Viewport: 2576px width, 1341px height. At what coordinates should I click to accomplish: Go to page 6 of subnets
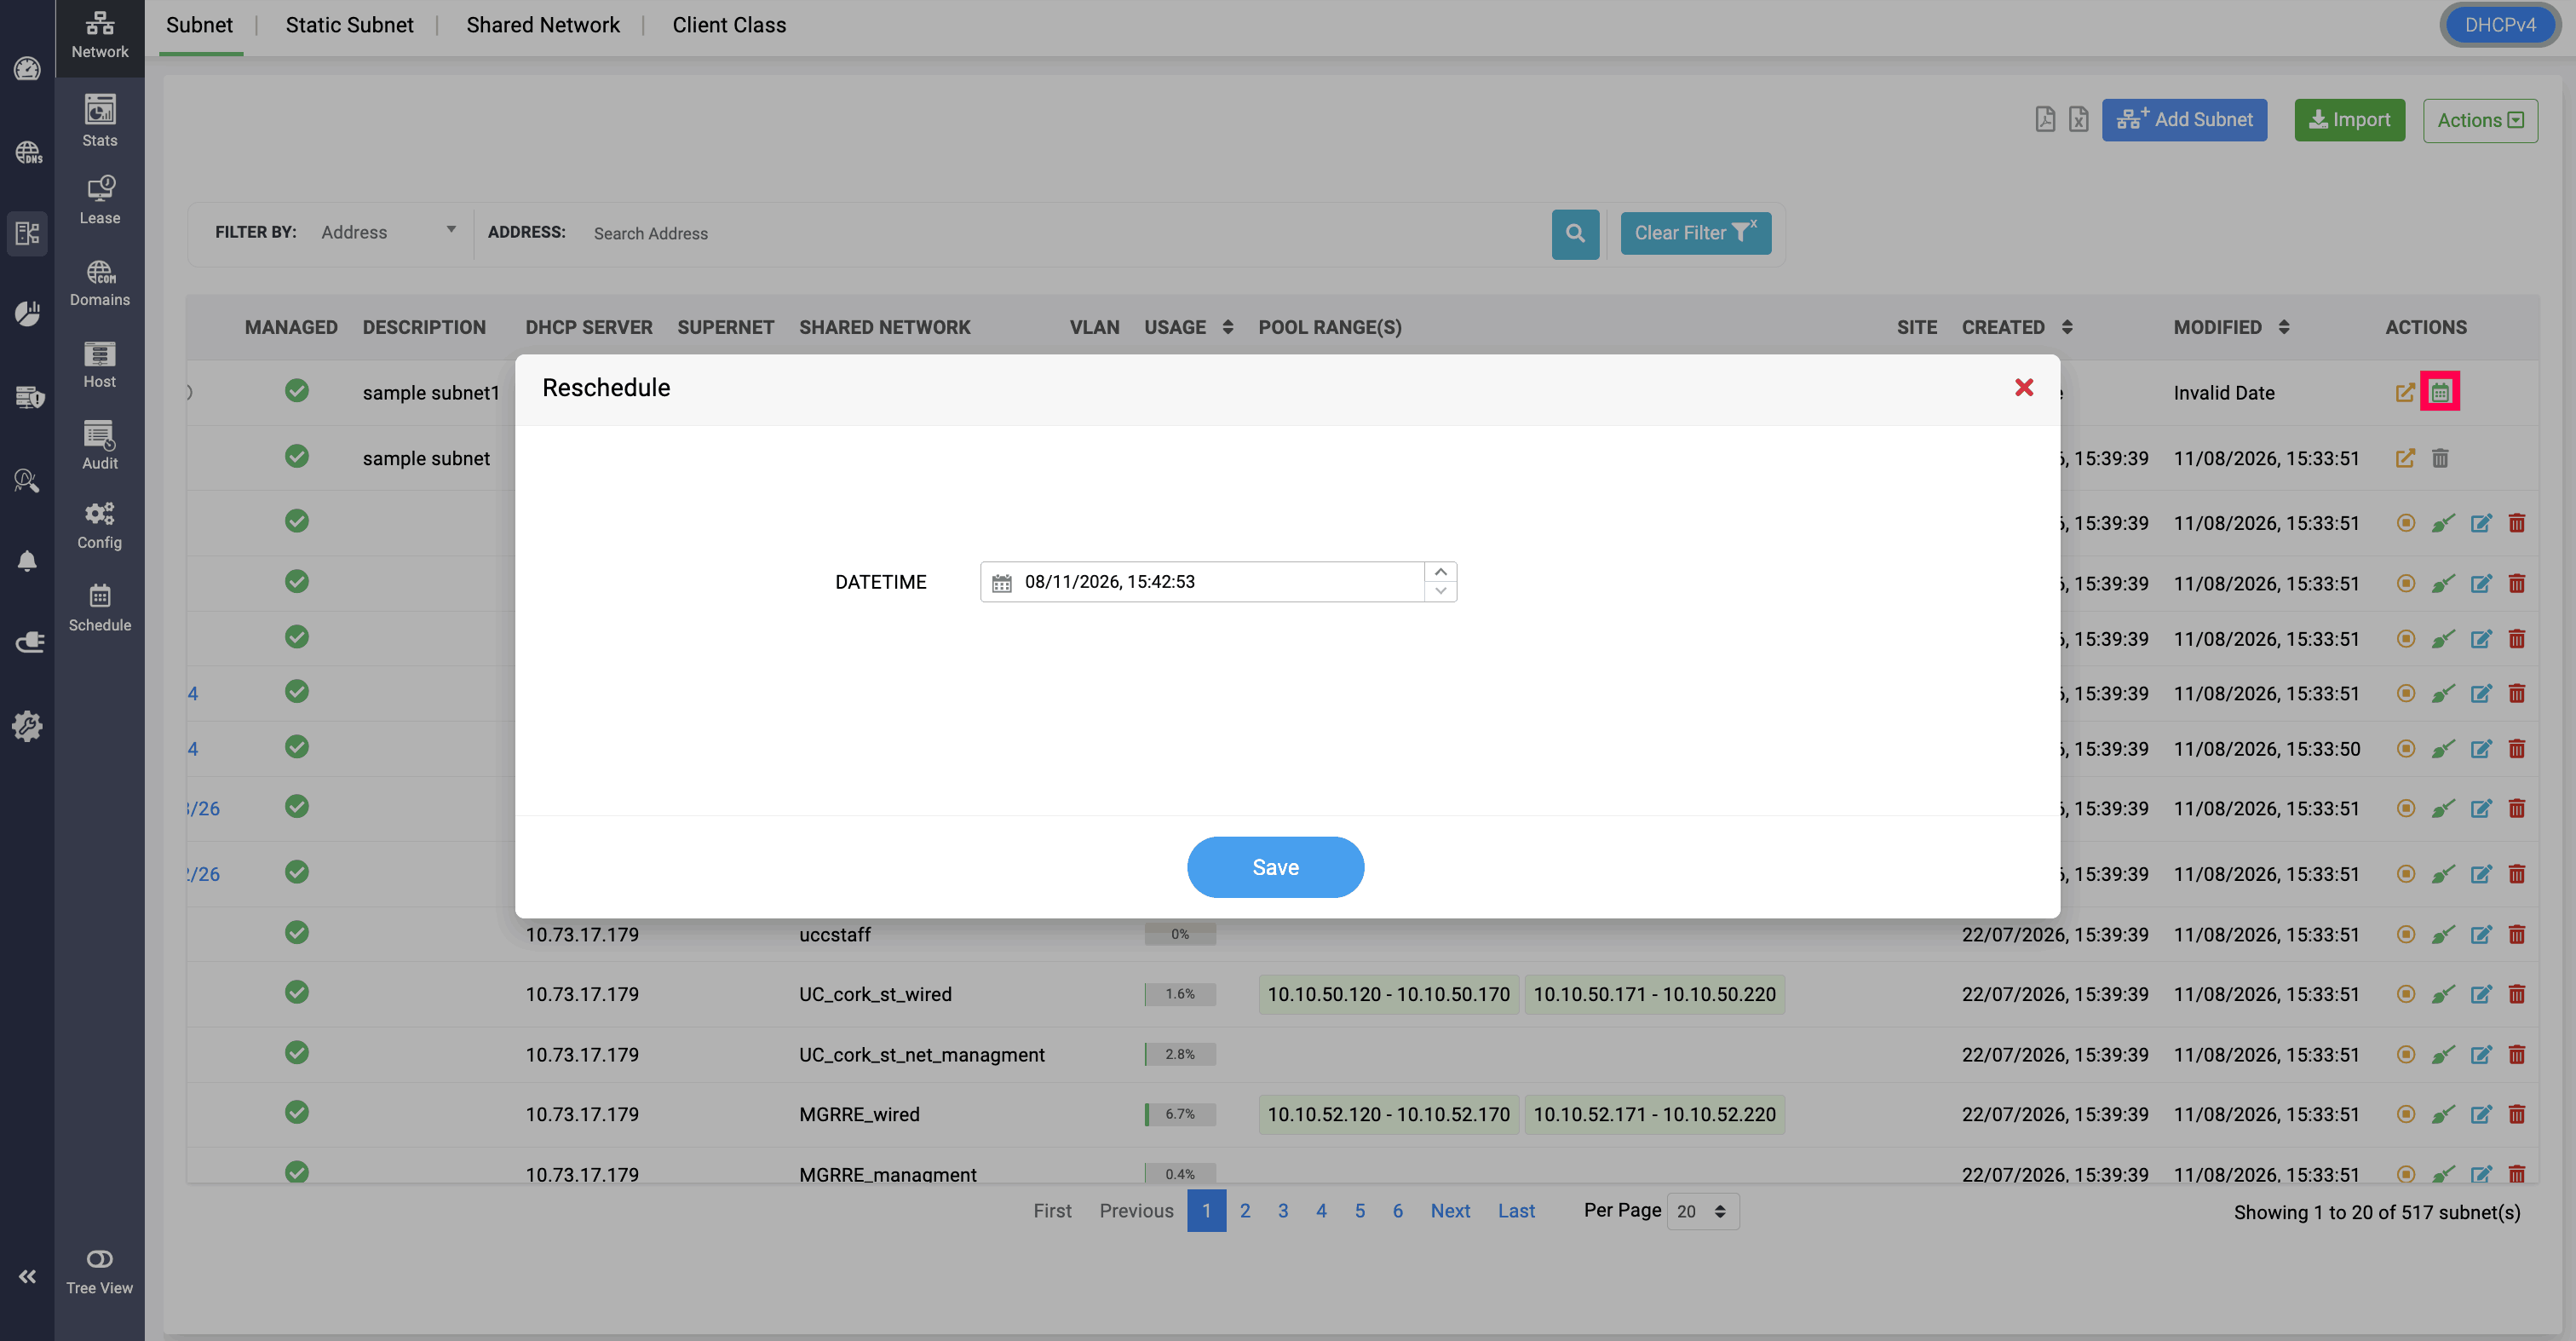click(x=1398, y=1211)
